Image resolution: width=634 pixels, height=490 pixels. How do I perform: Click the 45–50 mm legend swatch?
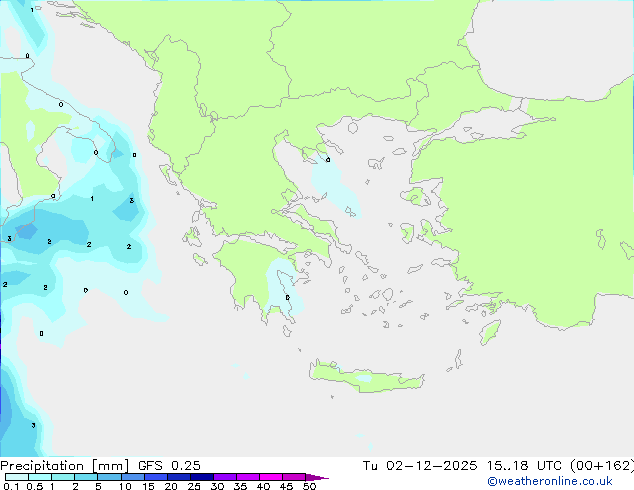(294, 477)
